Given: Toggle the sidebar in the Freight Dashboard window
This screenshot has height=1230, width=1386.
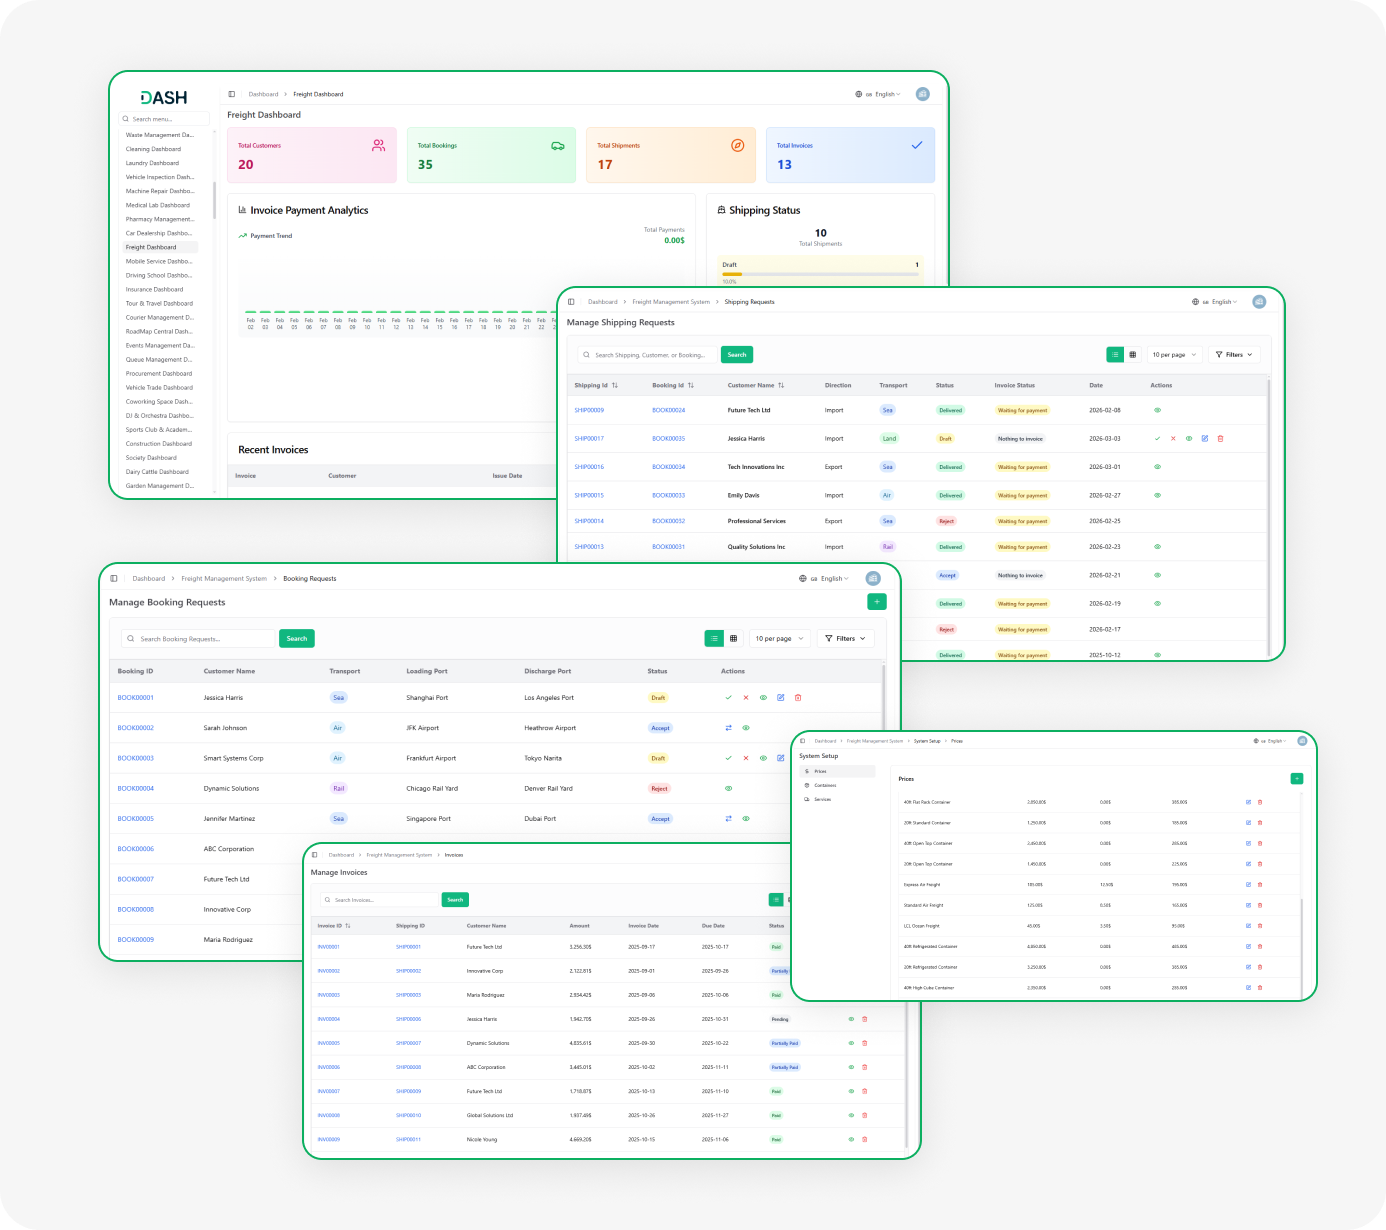Looking at the screenshot, I should coord(232,94).
